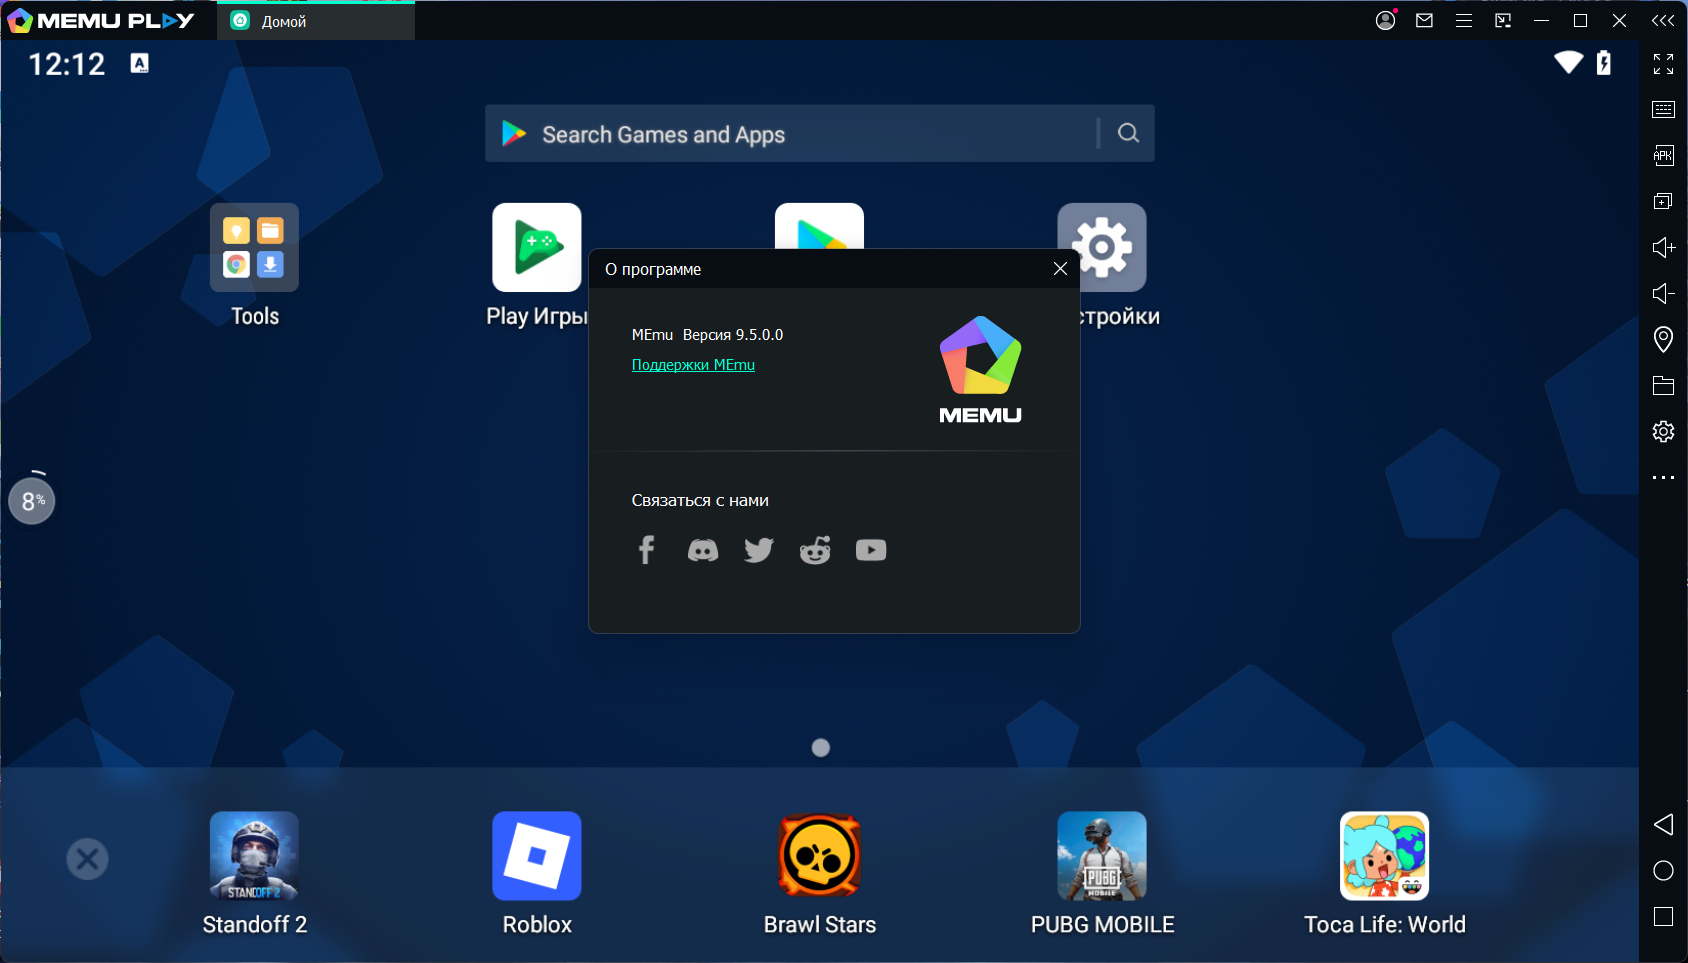The width and height of the screenshot is (1688, 963).
Task: Open keyboard mapping settings
Action: pyautogui.click(x=1663, y=110)
